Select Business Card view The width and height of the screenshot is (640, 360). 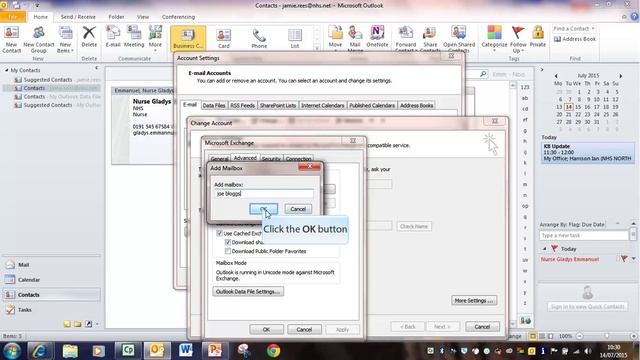188,38
